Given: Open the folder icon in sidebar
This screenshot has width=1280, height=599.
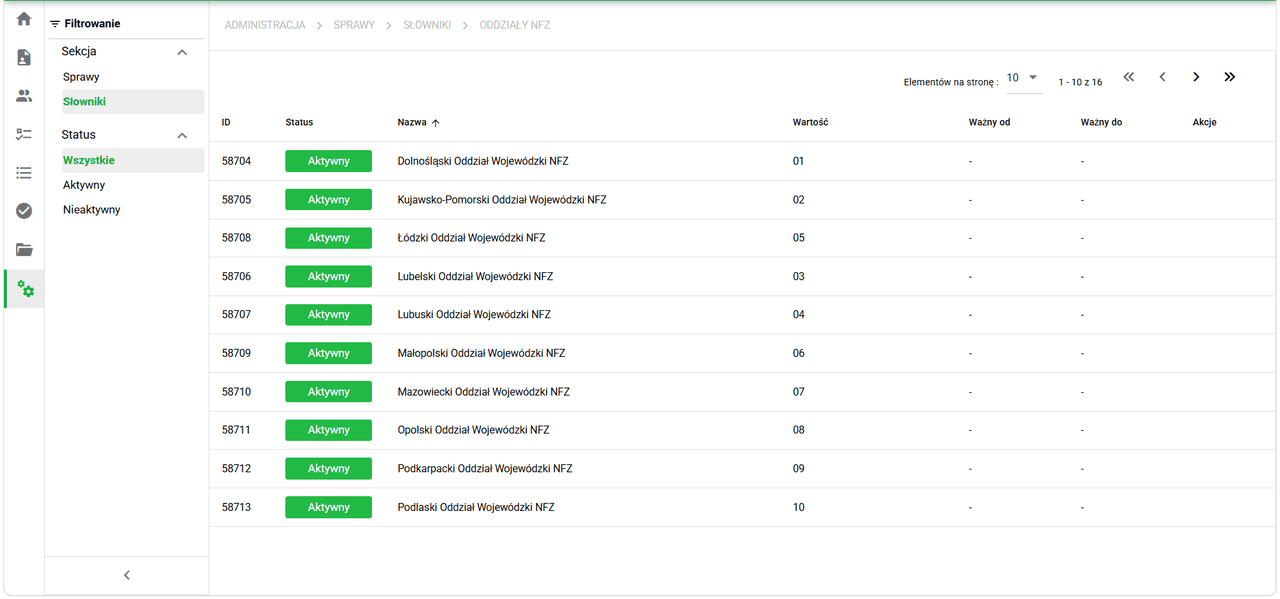Looking at the screenshot, I should click(24, 250).
